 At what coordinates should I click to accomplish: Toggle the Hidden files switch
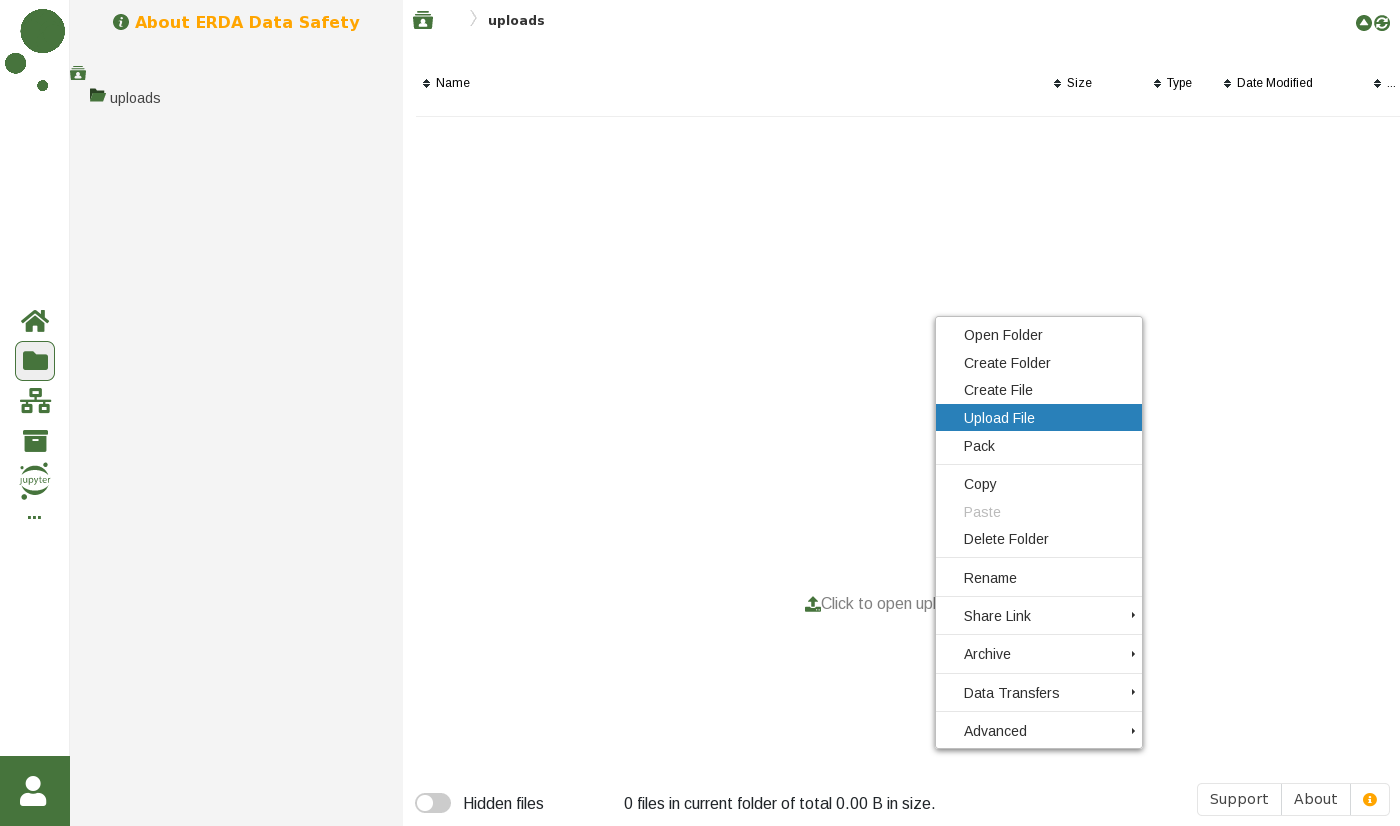(x=433, y=803)
